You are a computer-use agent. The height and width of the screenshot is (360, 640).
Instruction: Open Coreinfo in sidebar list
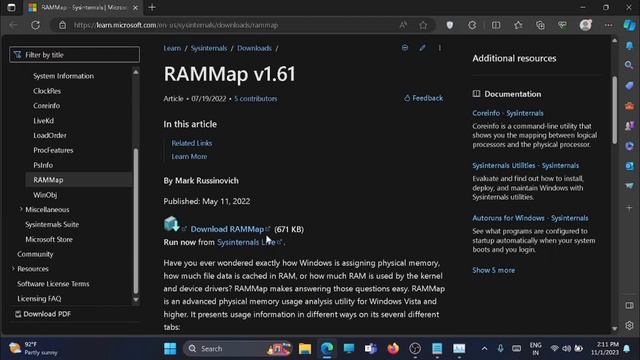click(x=47, y=106)
